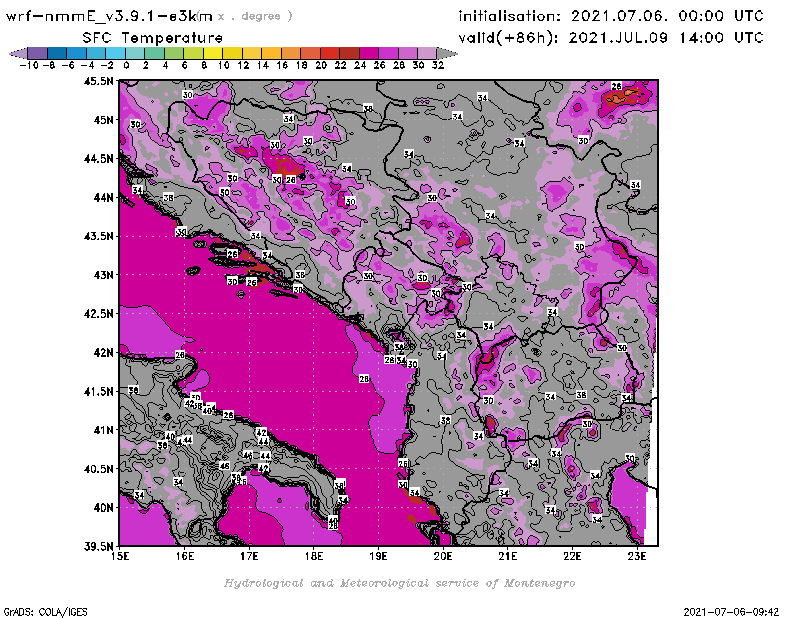
Task: Click the green legend swatch between 2 and 4
Action: pos(154,53)
